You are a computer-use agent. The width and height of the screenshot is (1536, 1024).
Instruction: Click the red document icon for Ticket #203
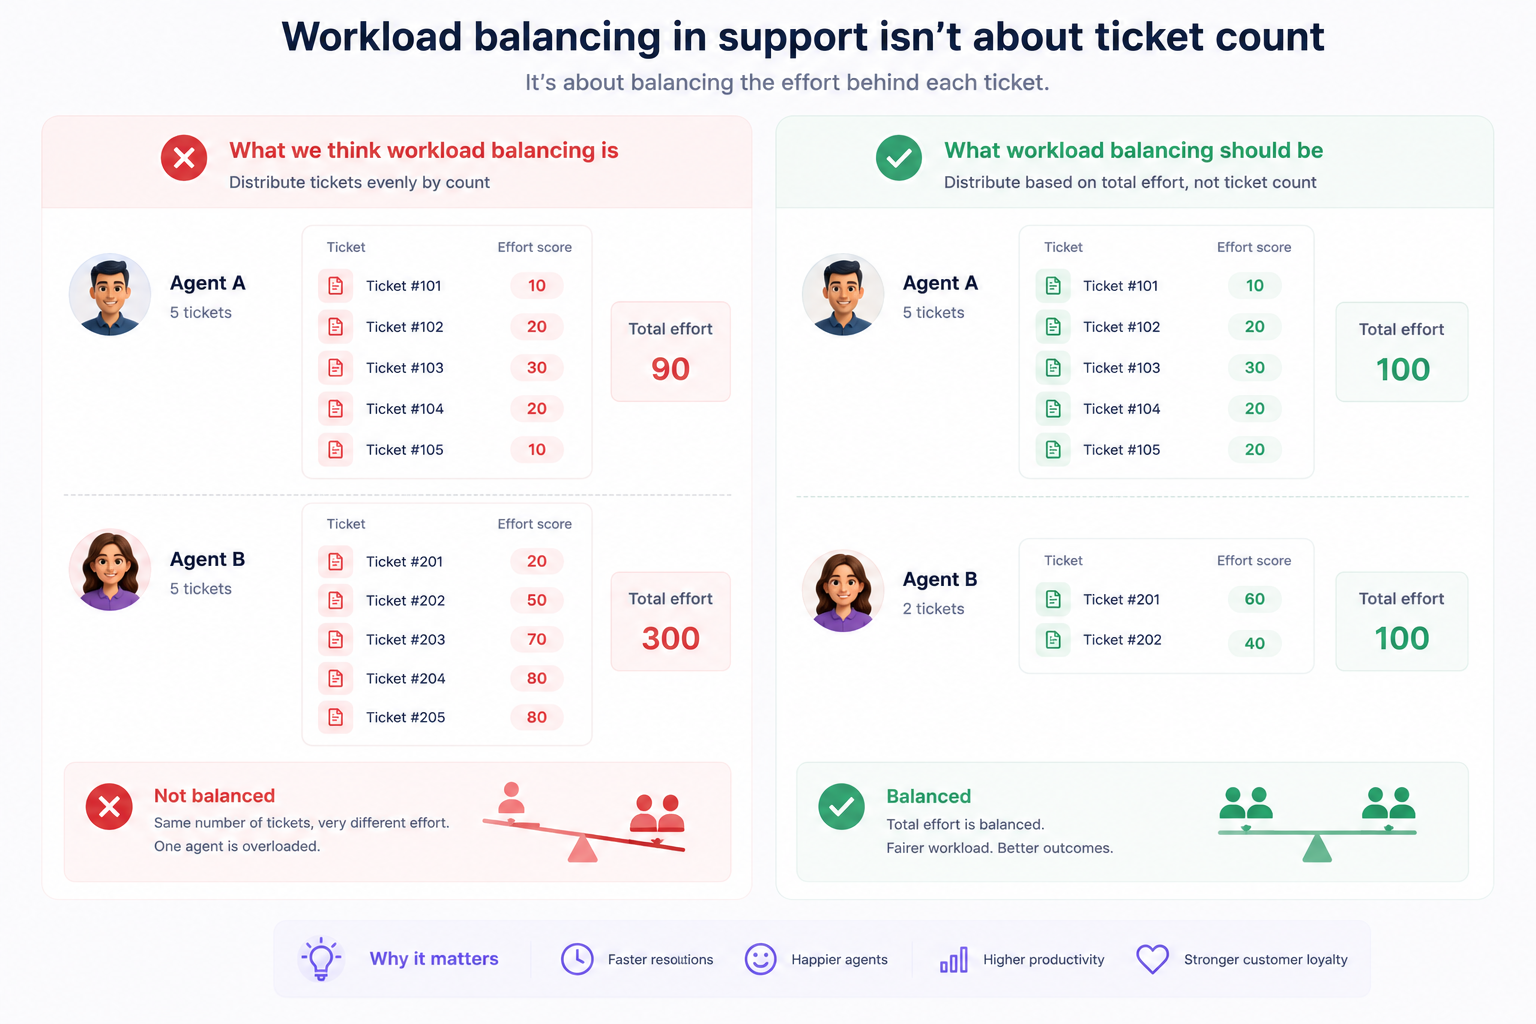click(x=336, y=639)
